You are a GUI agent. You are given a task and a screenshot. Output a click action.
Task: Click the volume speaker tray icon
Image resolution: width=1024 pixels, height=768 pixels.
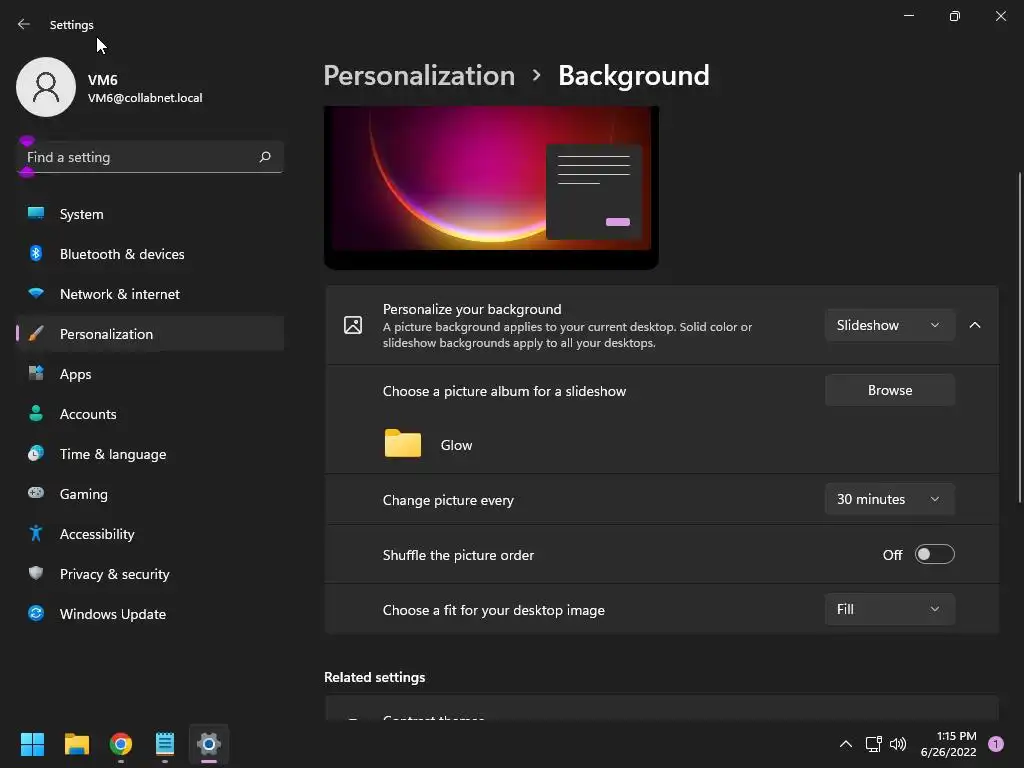[x=898, y=744]
